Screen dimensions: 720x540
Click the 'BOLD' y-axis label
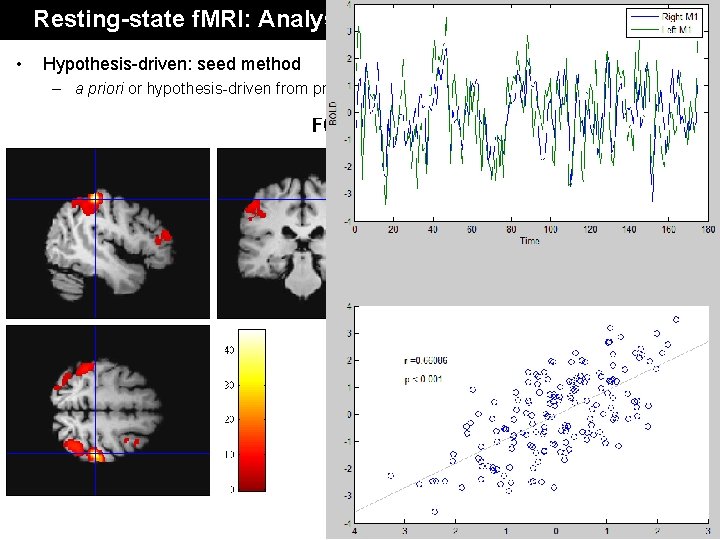coord(333,113)
